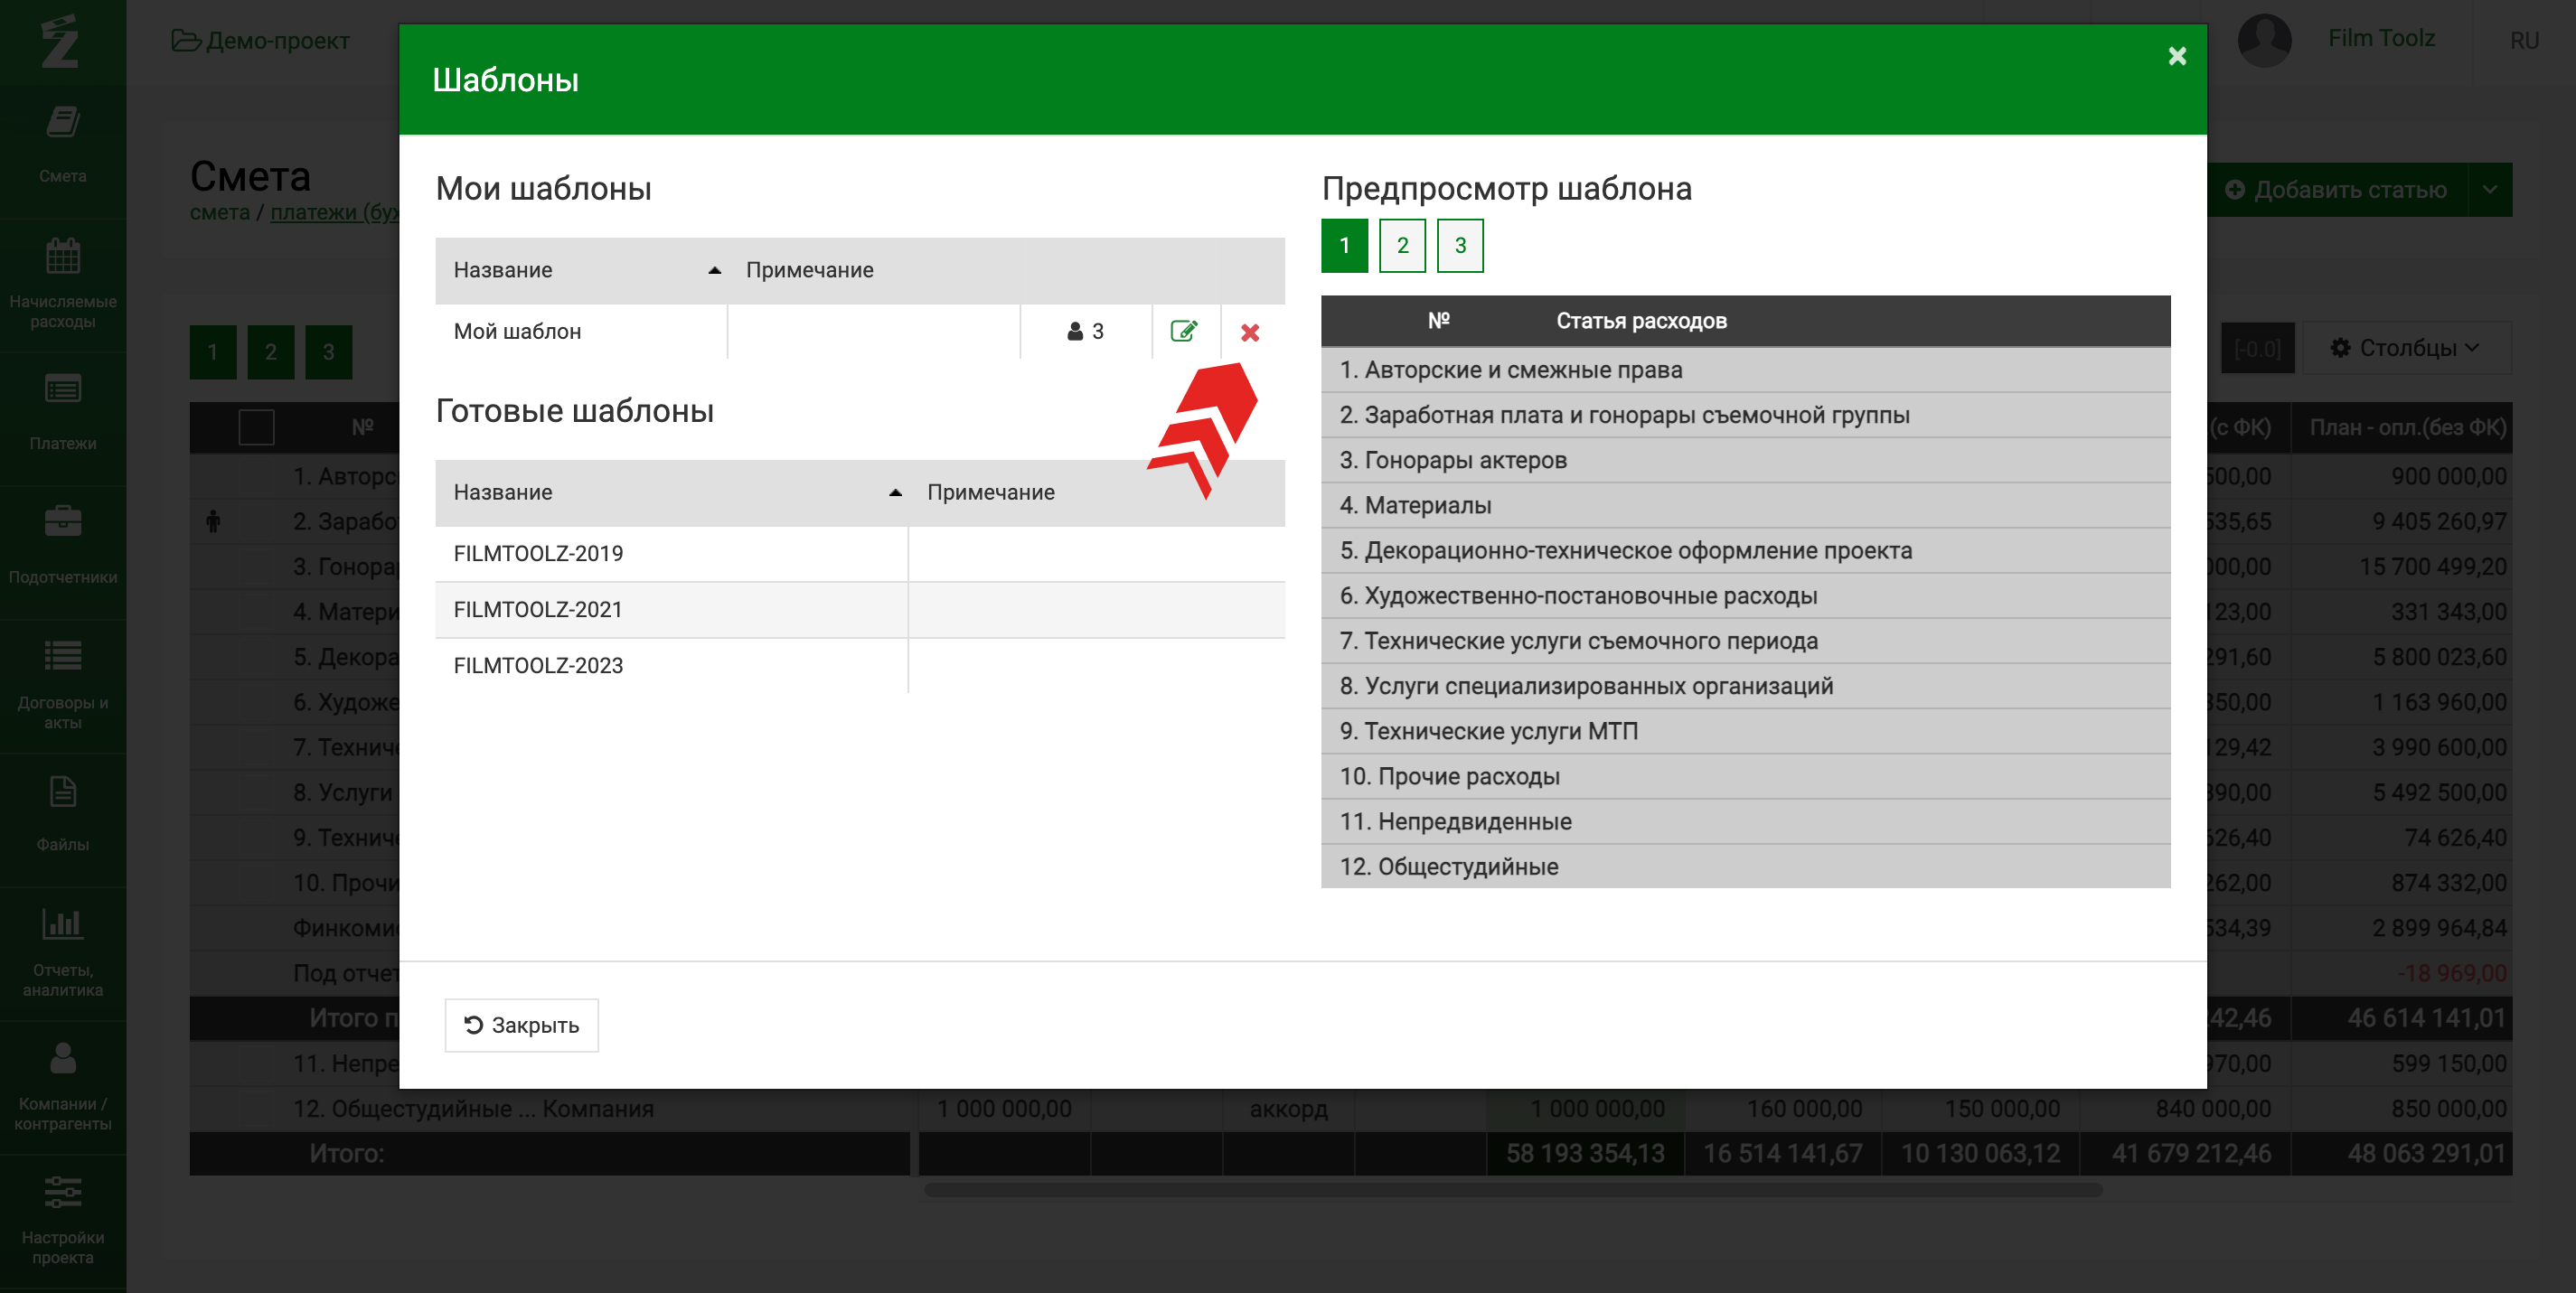This screenshot has width=2576, height=1293.
Task: Delete the 'Мой шаблон' template
Action: coord(1250,332)
